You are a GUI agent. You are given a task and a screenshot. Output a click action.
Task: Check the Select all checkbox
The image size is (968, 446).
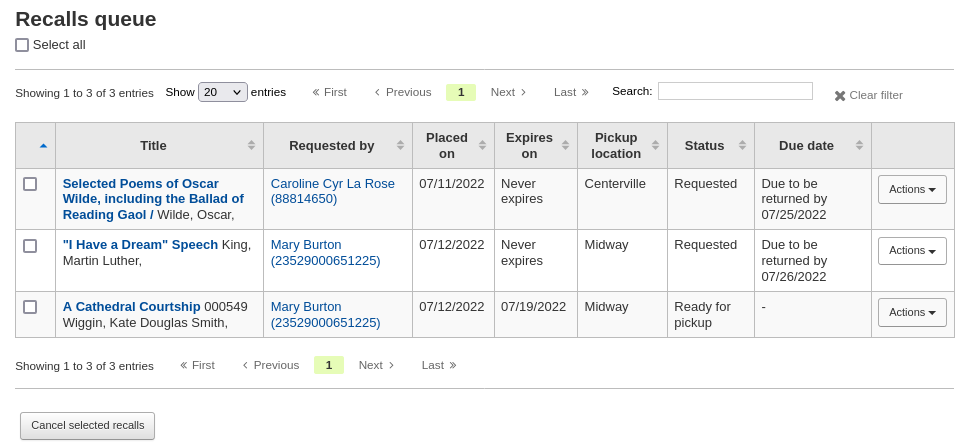[22, 45]
